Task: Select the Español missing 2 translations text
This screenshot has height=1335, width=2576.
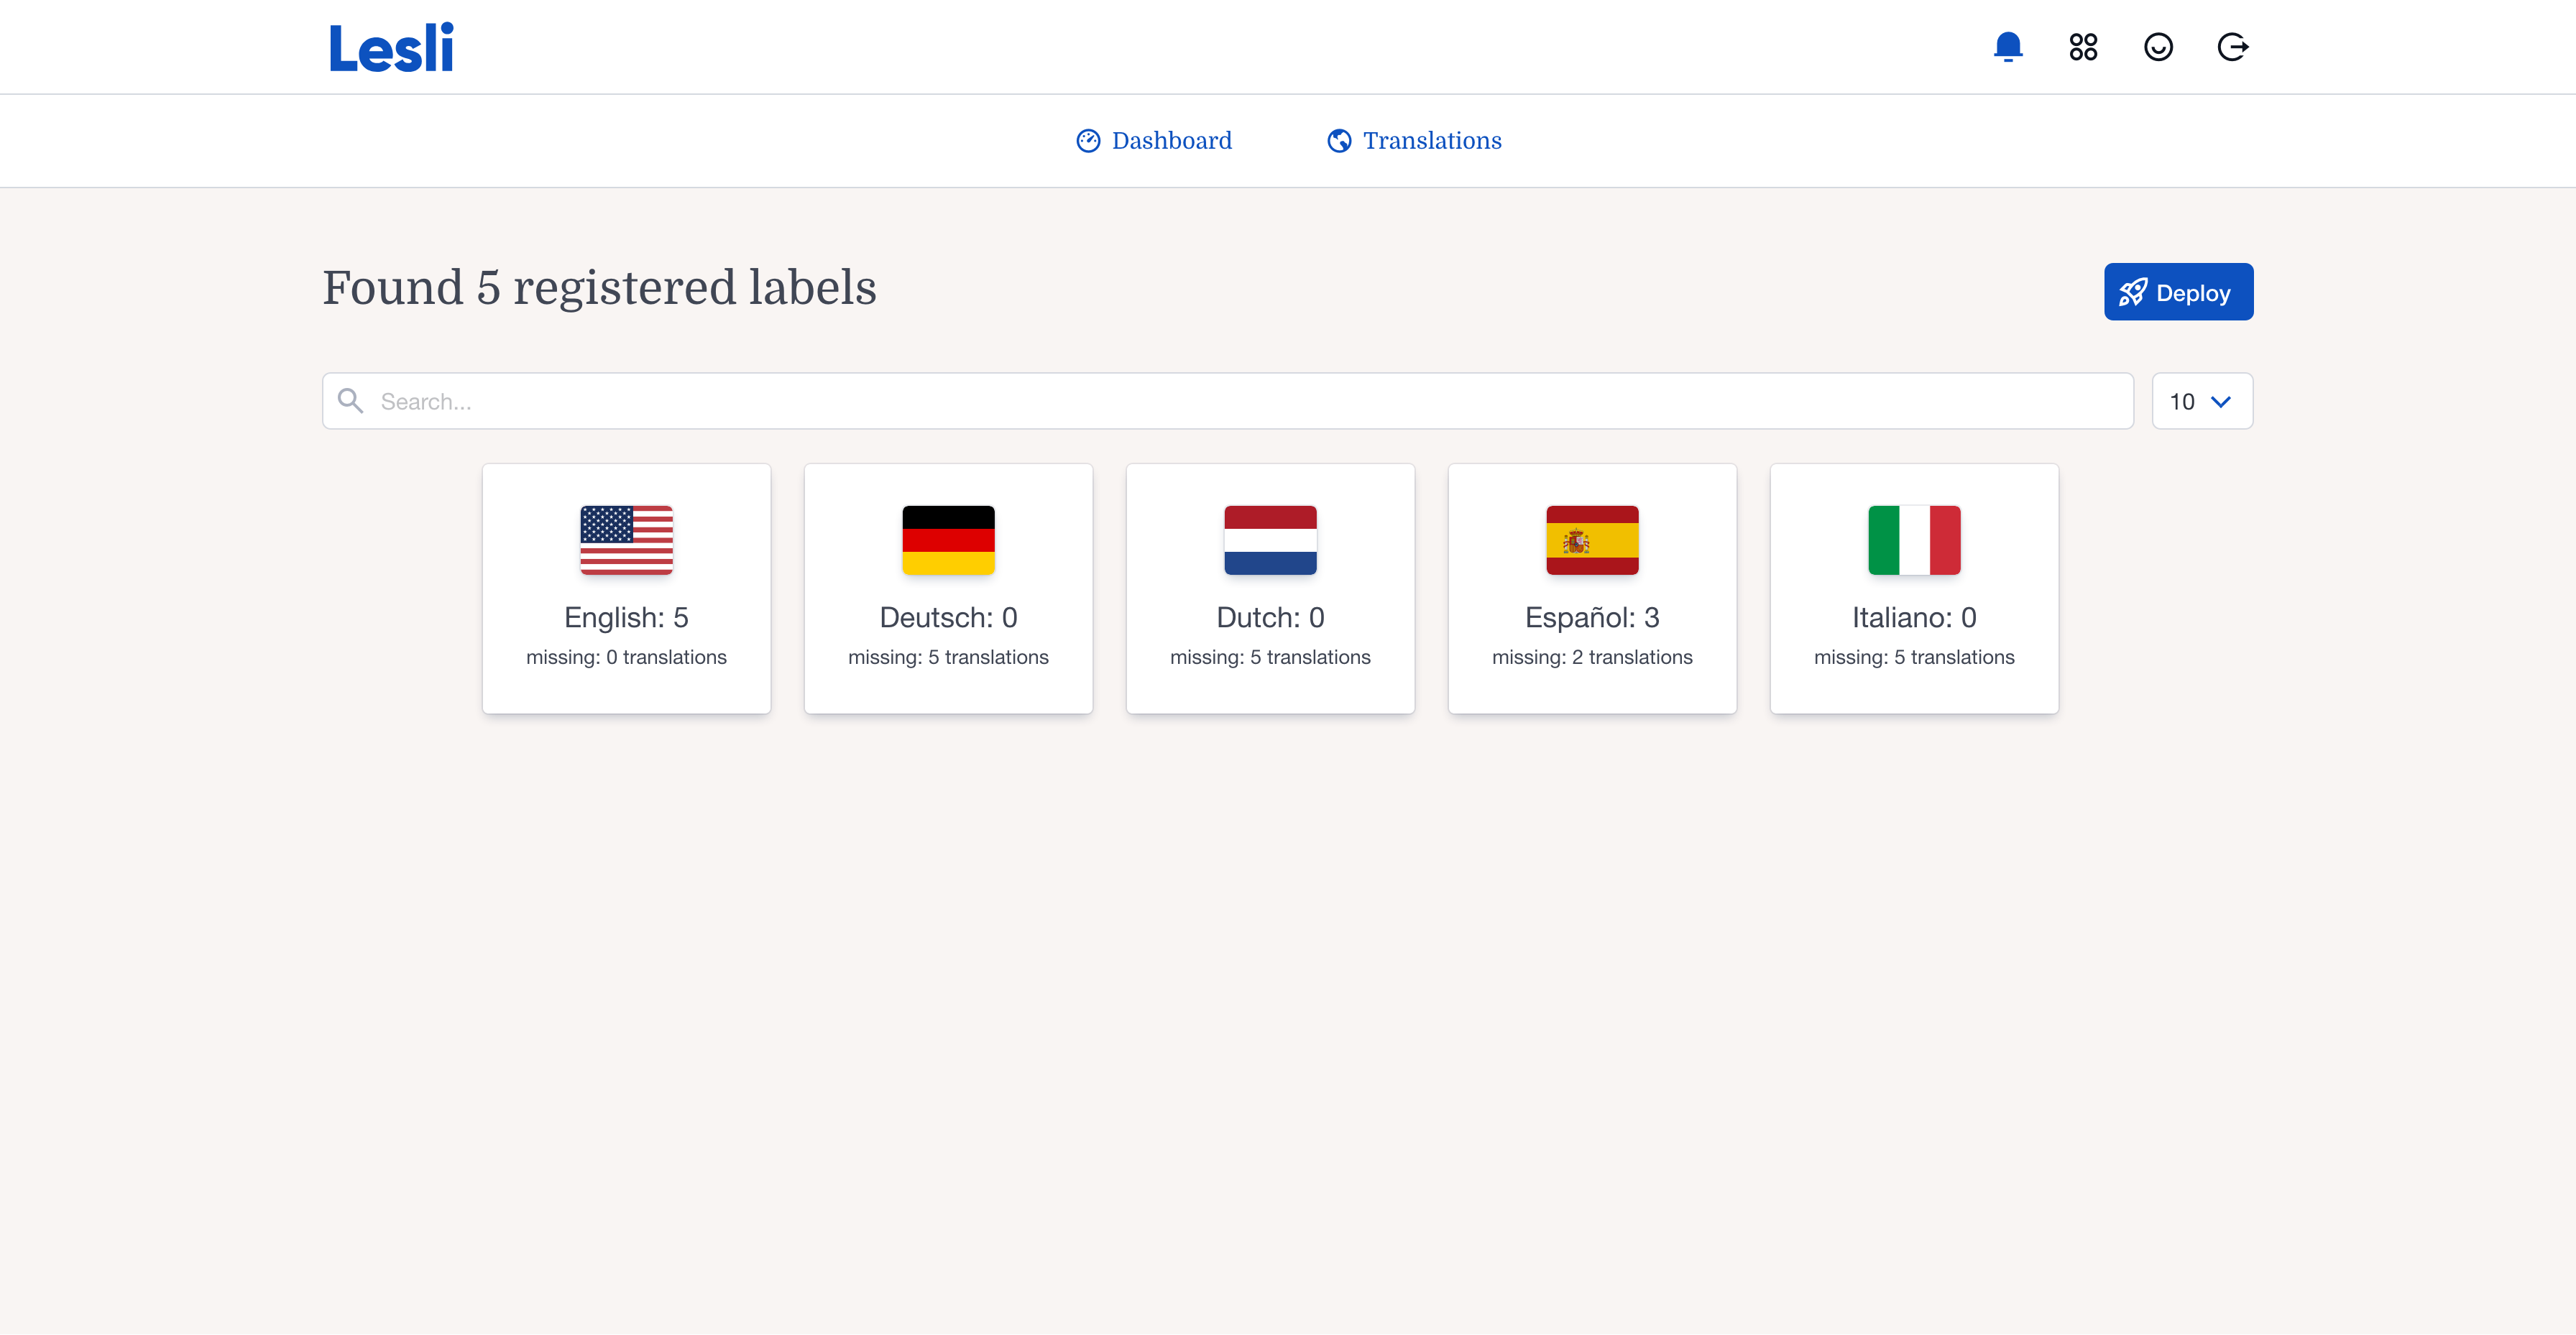Action: click(x=1592, y=657)
